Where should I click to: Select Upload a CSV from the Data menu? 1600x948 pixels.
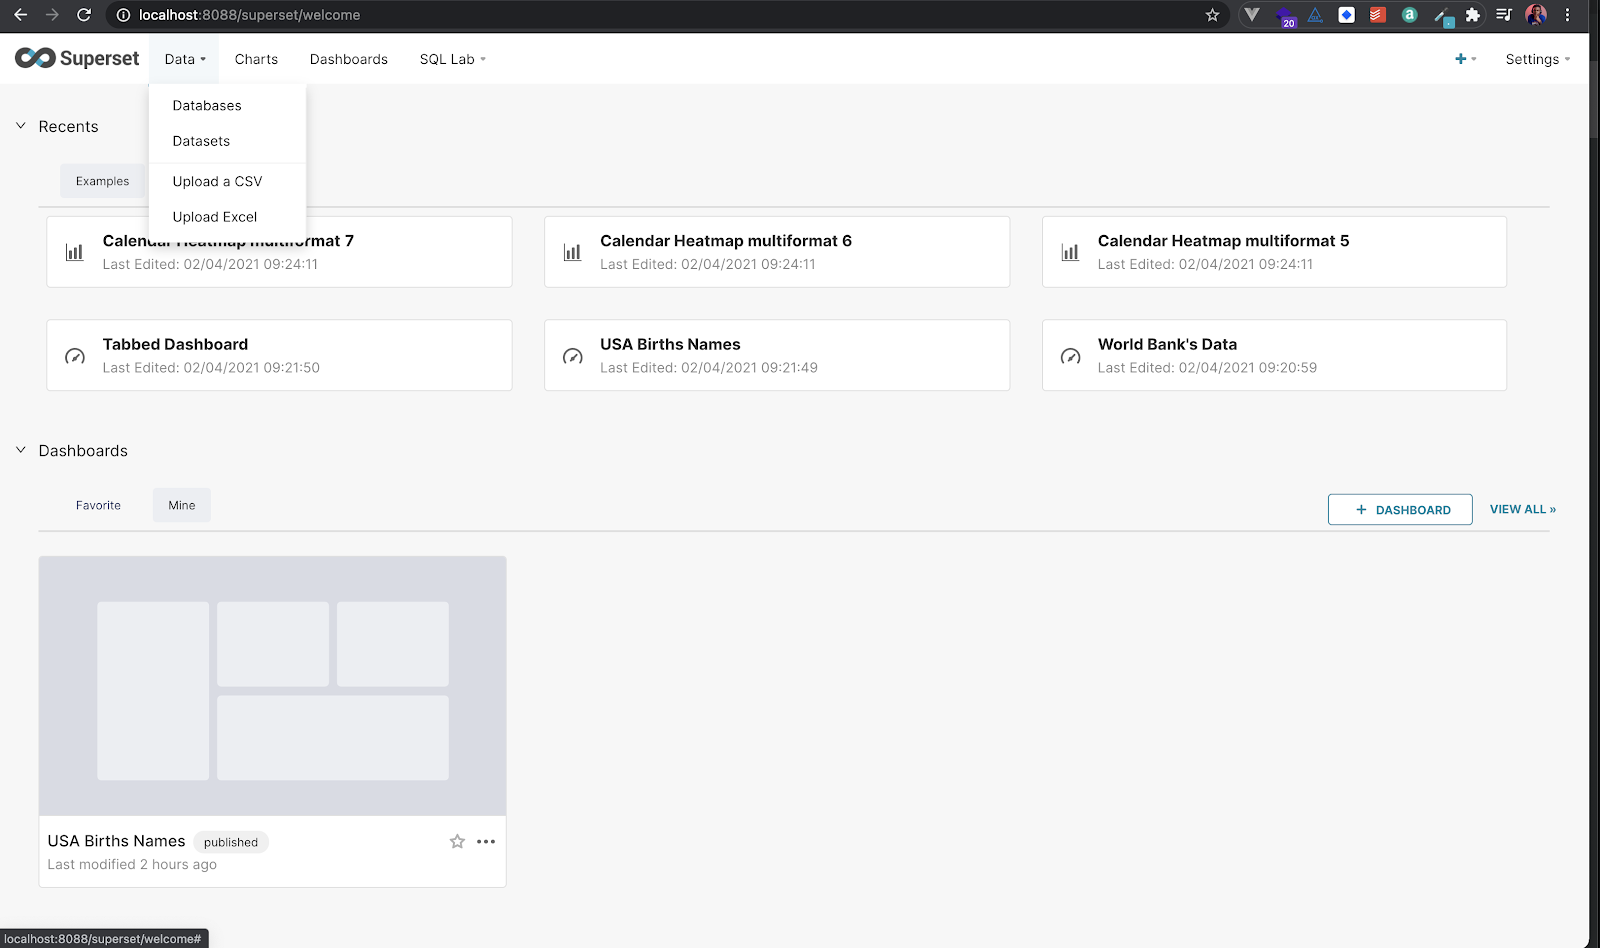[x=216, y=181]
